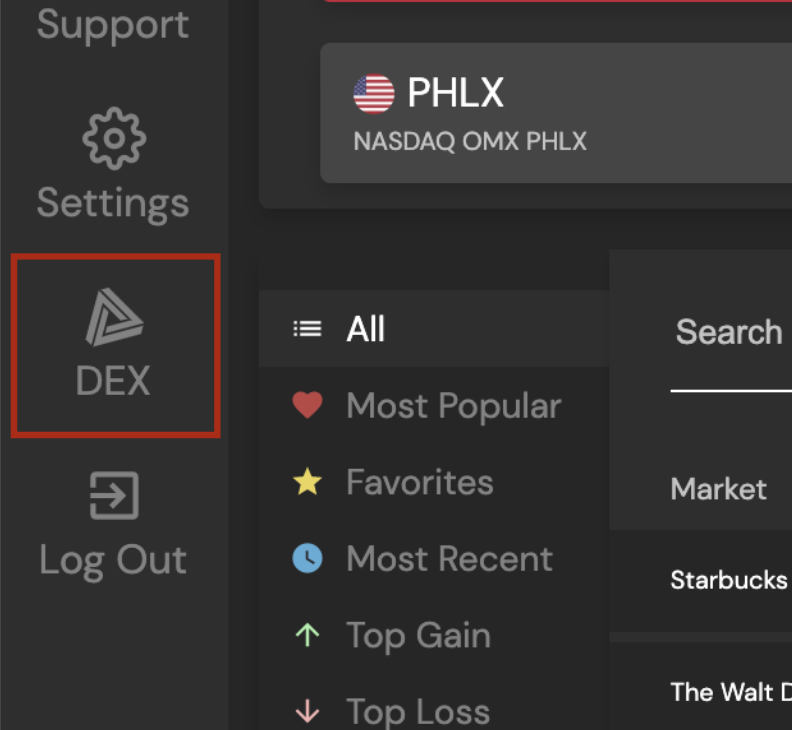Click the Log Out arrow icon
The width and height of the screenshot is (792, 730).
click(114, 495)
